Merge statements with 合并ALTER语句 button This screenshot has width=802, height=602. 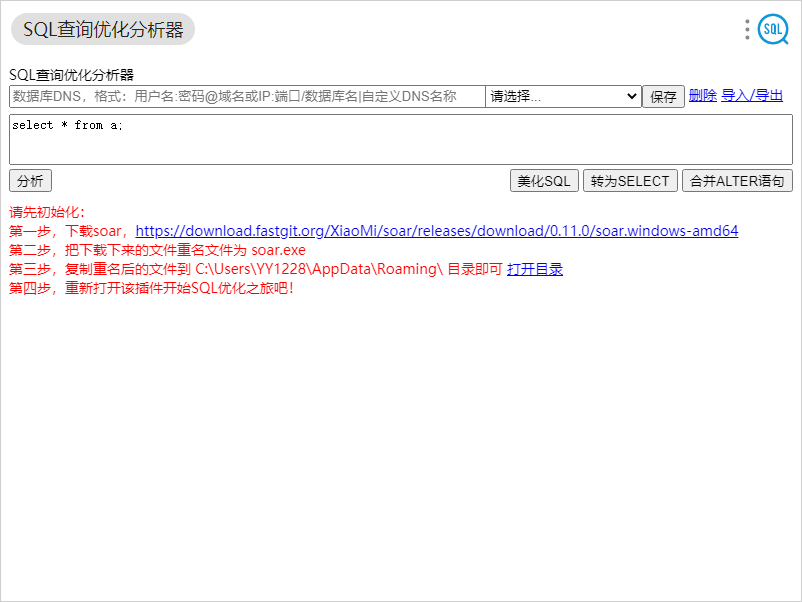(737, 181)
